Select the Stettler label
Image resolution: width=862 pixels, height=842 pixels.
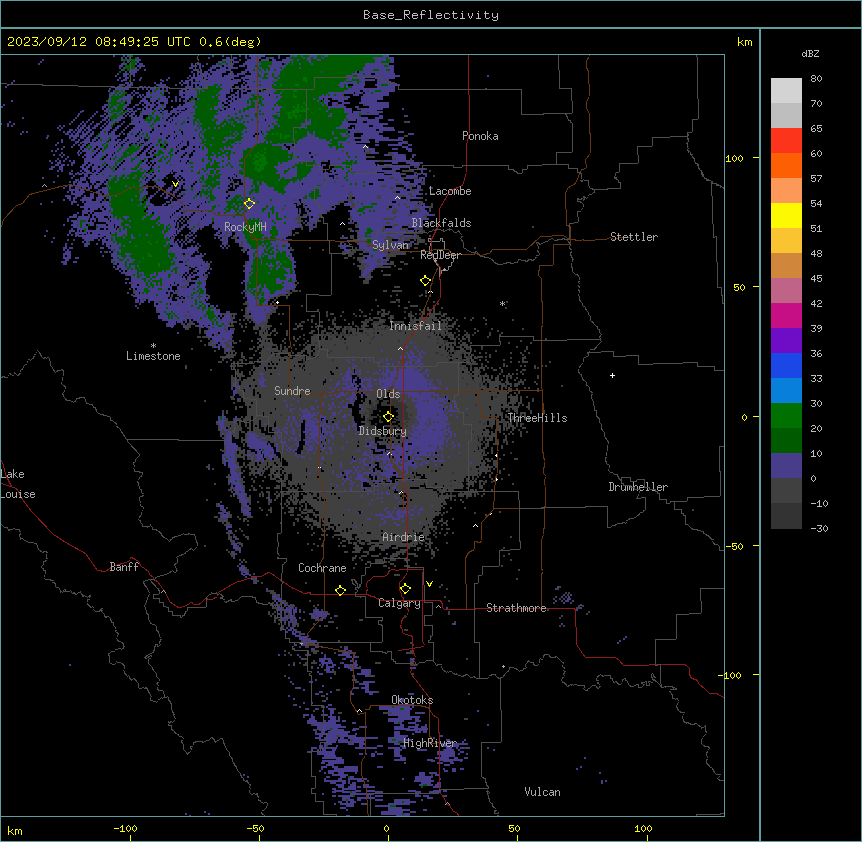point(634,237)
